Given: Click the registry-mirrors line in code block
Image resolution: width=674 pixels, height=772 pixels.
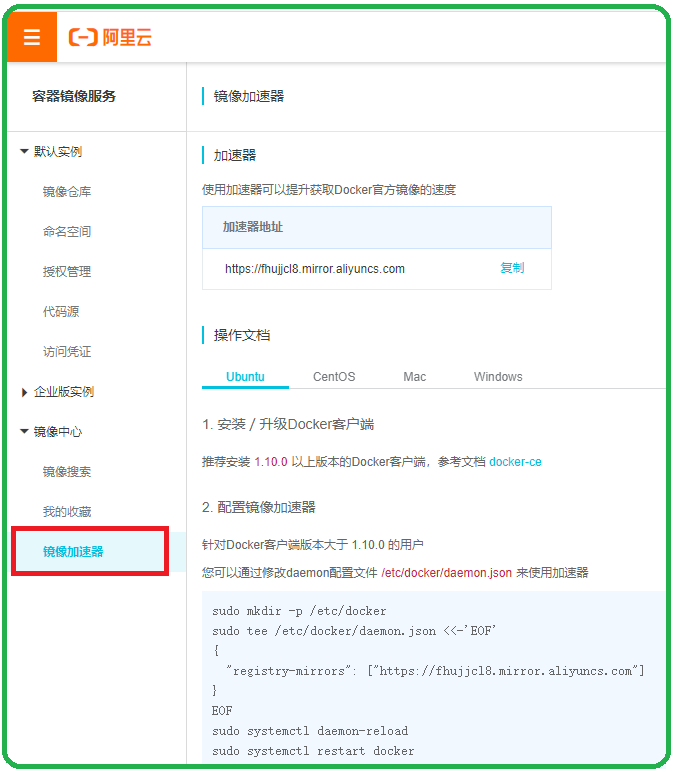Looking at the screenshot, I should [x=435, y=671].
